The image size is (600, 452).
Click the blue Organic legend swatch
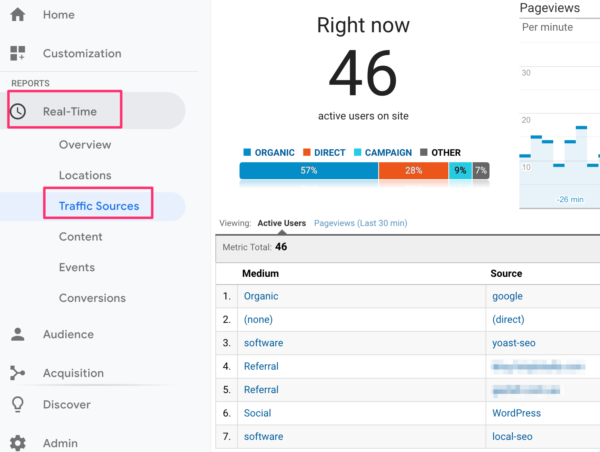247,152
